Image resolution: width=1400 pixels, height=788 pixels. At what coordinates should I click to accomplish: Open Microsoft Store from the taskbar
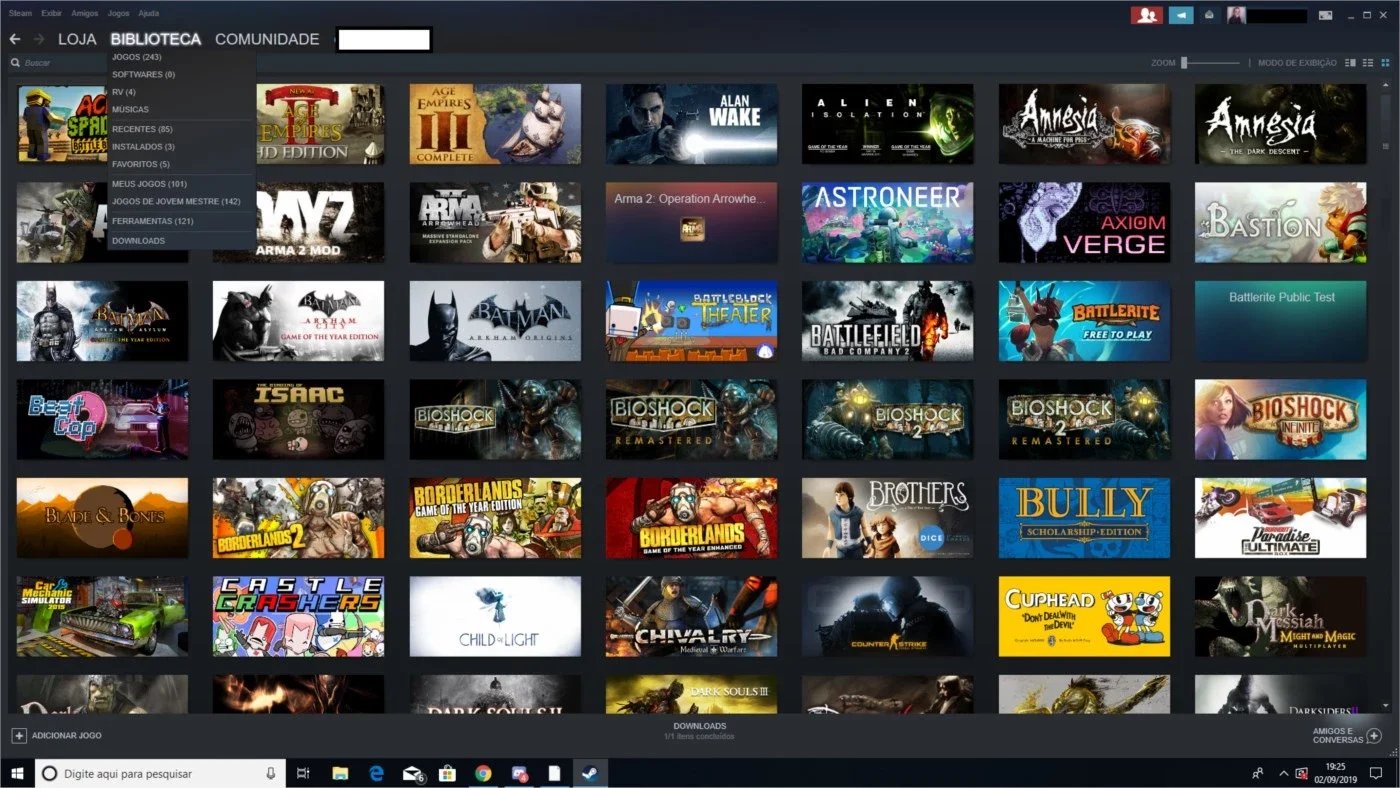[448, 773]
